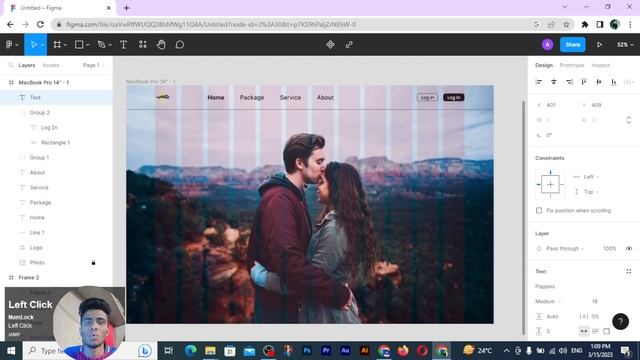Select the Hand tool
Screen dimensions: 640x360
(161, 44)
